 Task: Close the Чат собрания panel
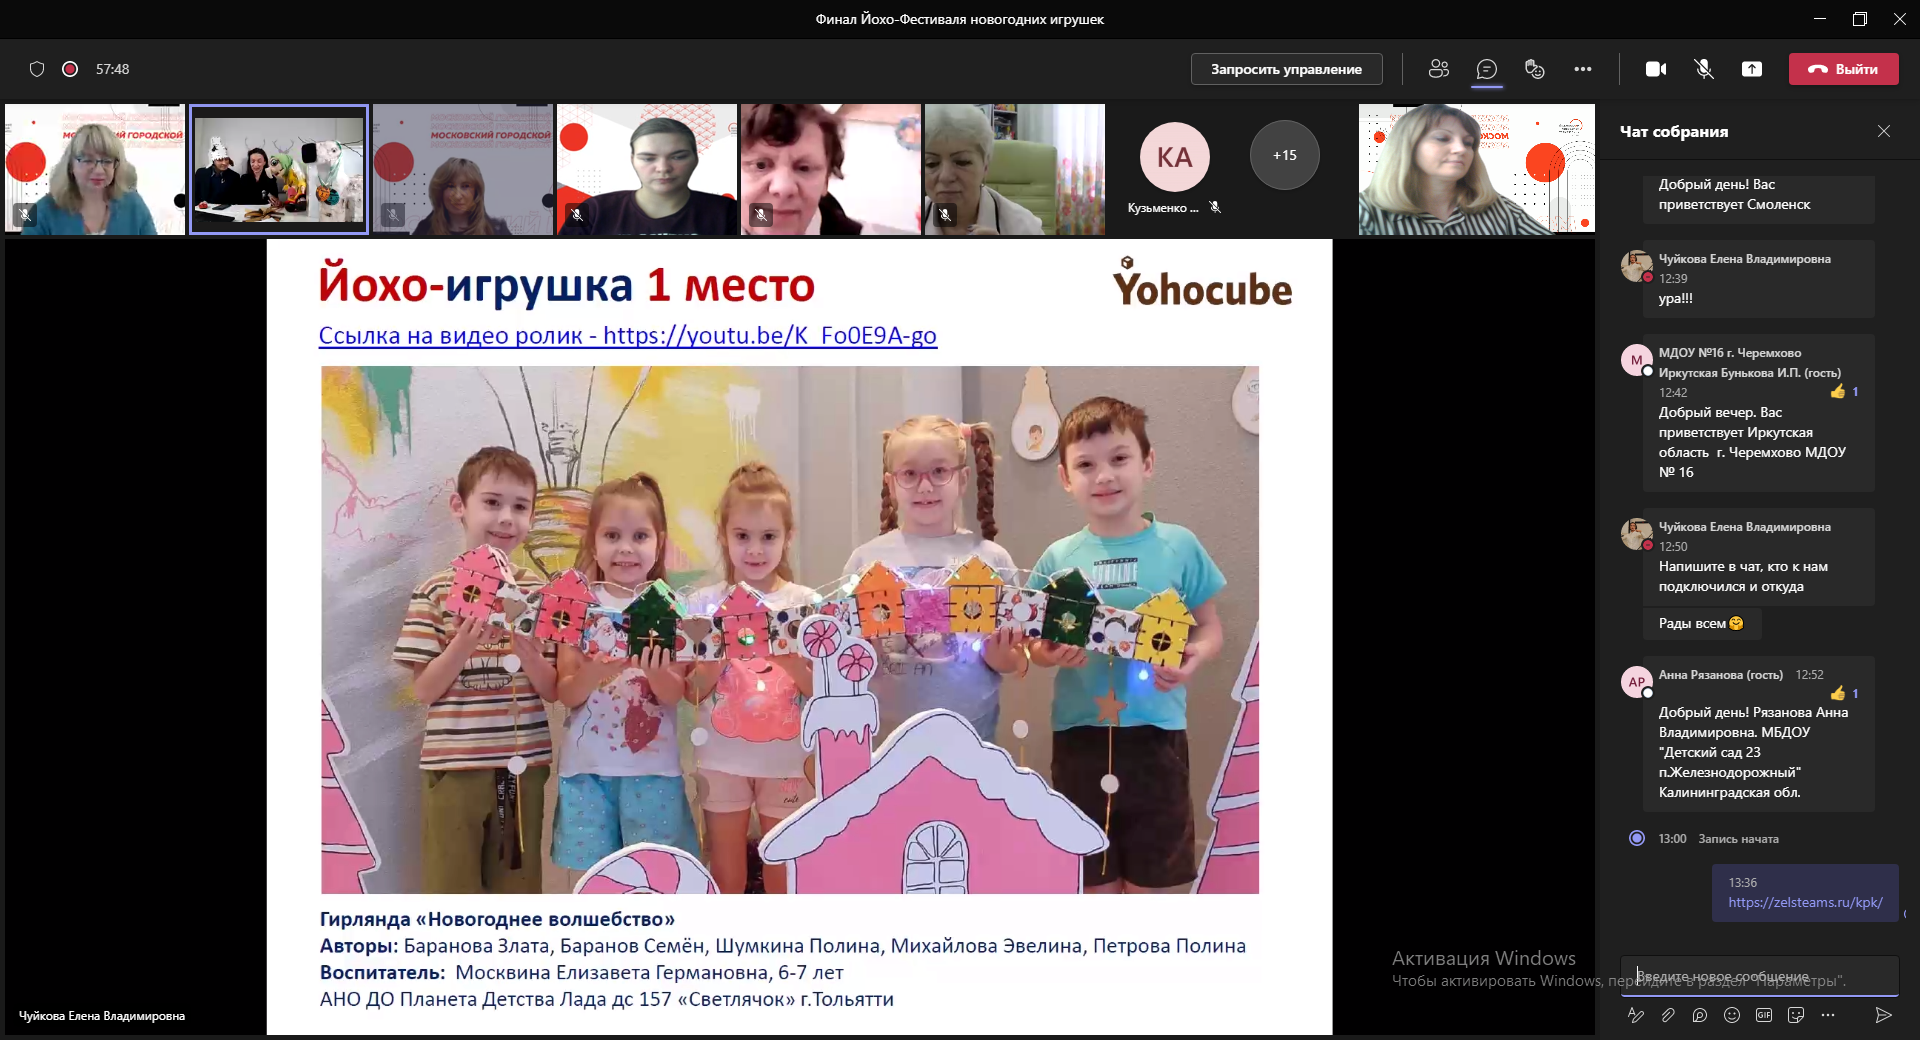(x=1884, y=131)
